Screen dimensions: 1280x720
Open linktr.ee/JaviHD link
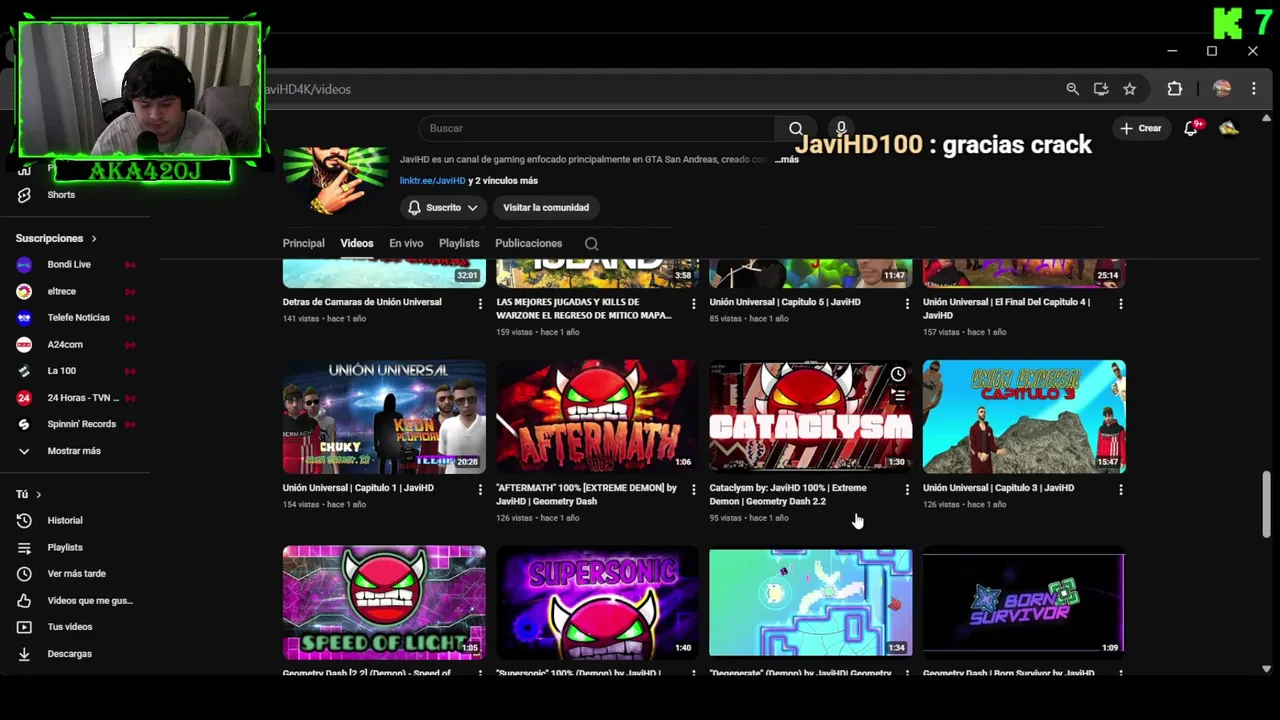(432, 181)
